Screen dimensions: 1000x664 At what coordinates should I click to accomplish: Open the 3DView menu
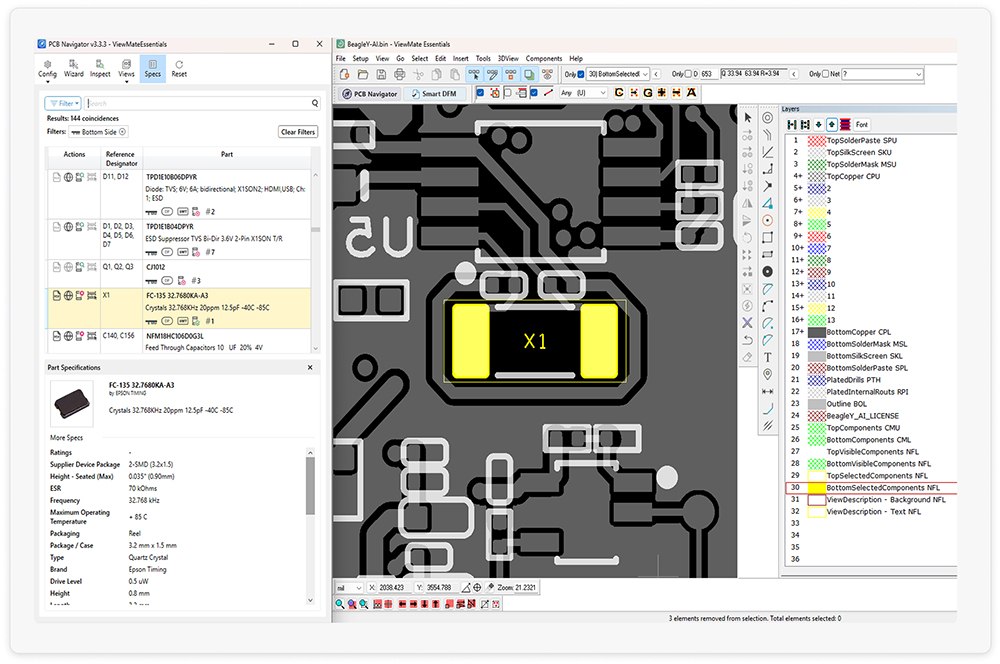(x=508, y=59)
